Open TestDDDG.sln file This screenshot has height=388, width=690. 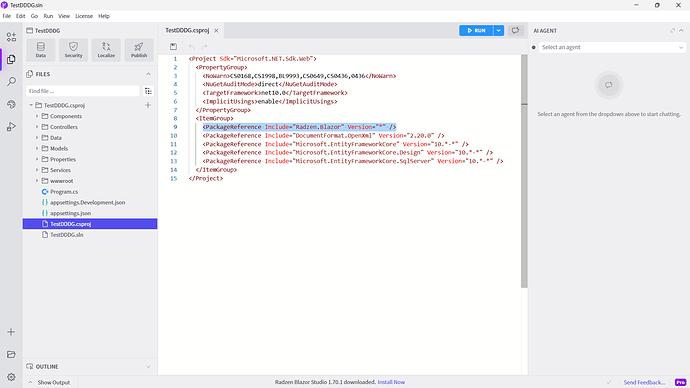coord(66,234)
